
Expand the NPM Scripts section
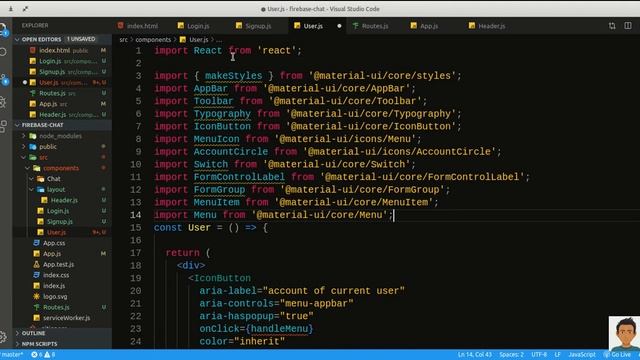[x=39, y=344]
